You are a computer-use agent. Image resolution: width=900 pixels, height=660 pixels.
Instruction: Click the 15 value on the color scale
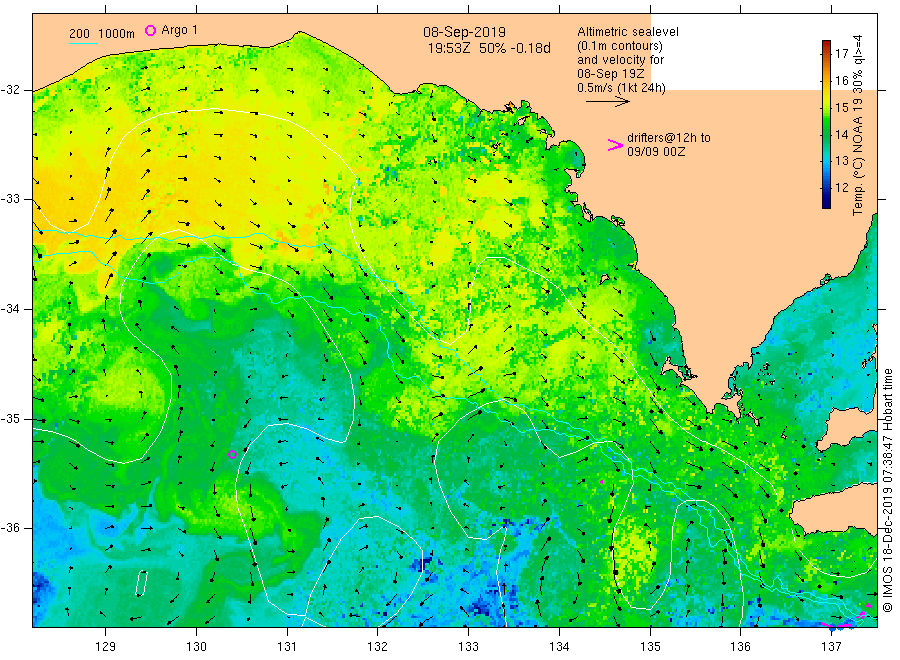(x=841, y=107)
